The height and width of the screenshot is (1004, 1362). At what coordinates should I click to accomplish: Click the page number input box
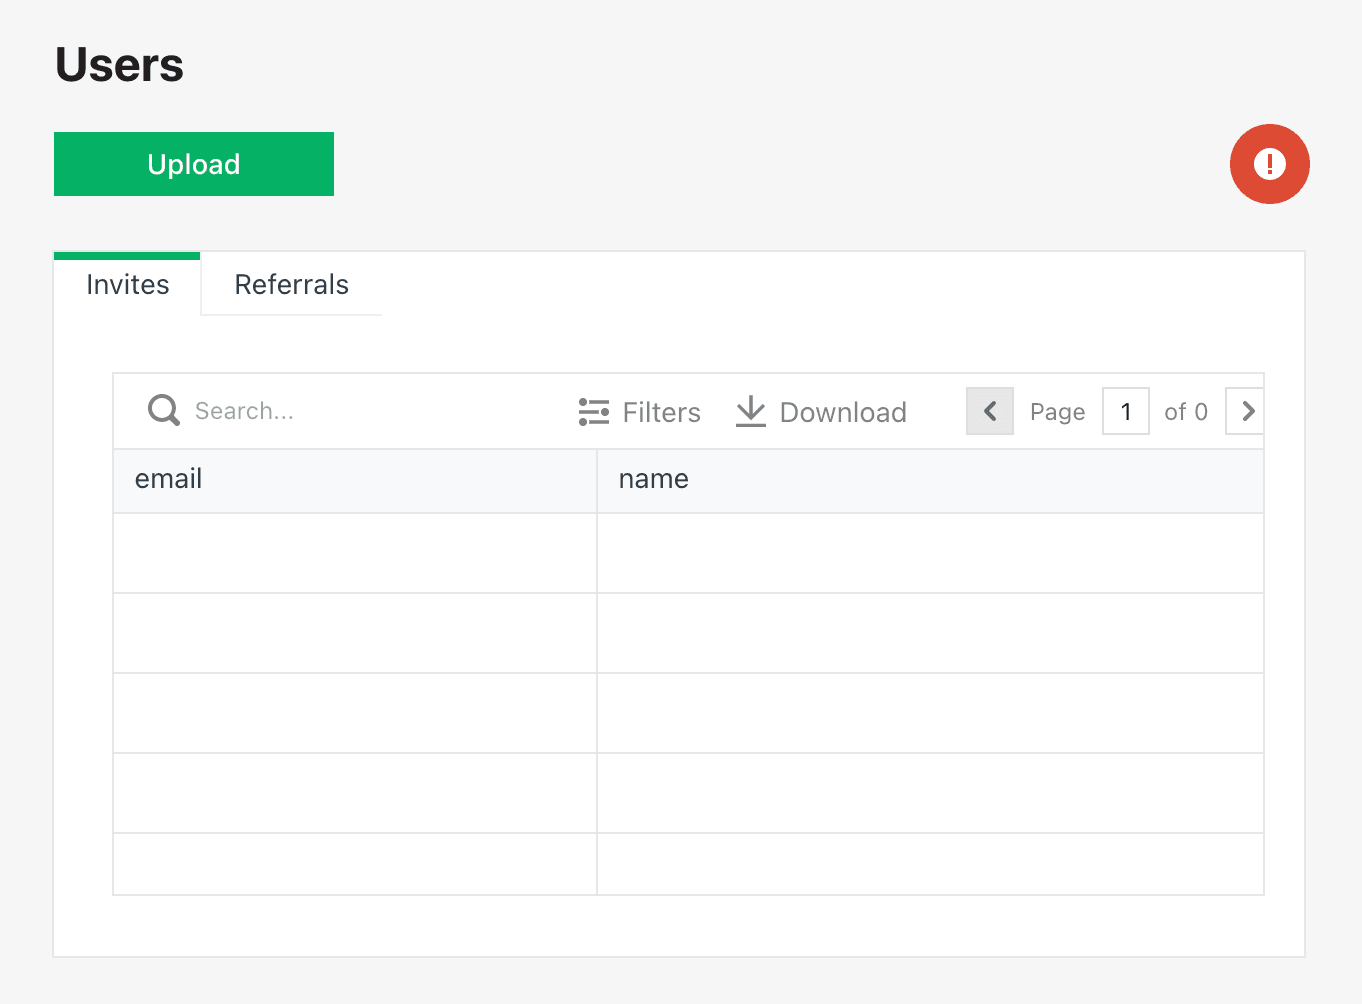(x=1125, y=411)
